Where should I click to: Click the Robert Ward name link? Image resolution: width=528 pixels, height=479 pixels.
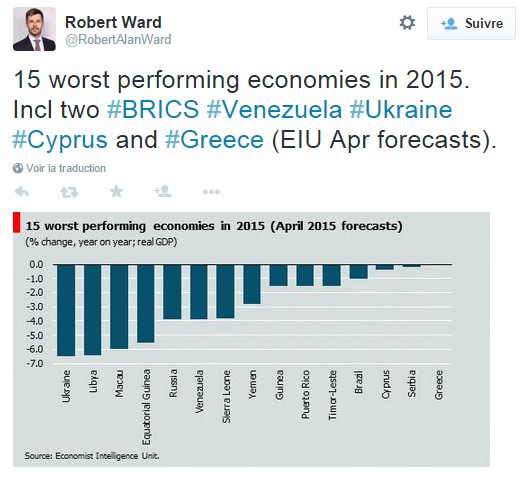point(113,22)
